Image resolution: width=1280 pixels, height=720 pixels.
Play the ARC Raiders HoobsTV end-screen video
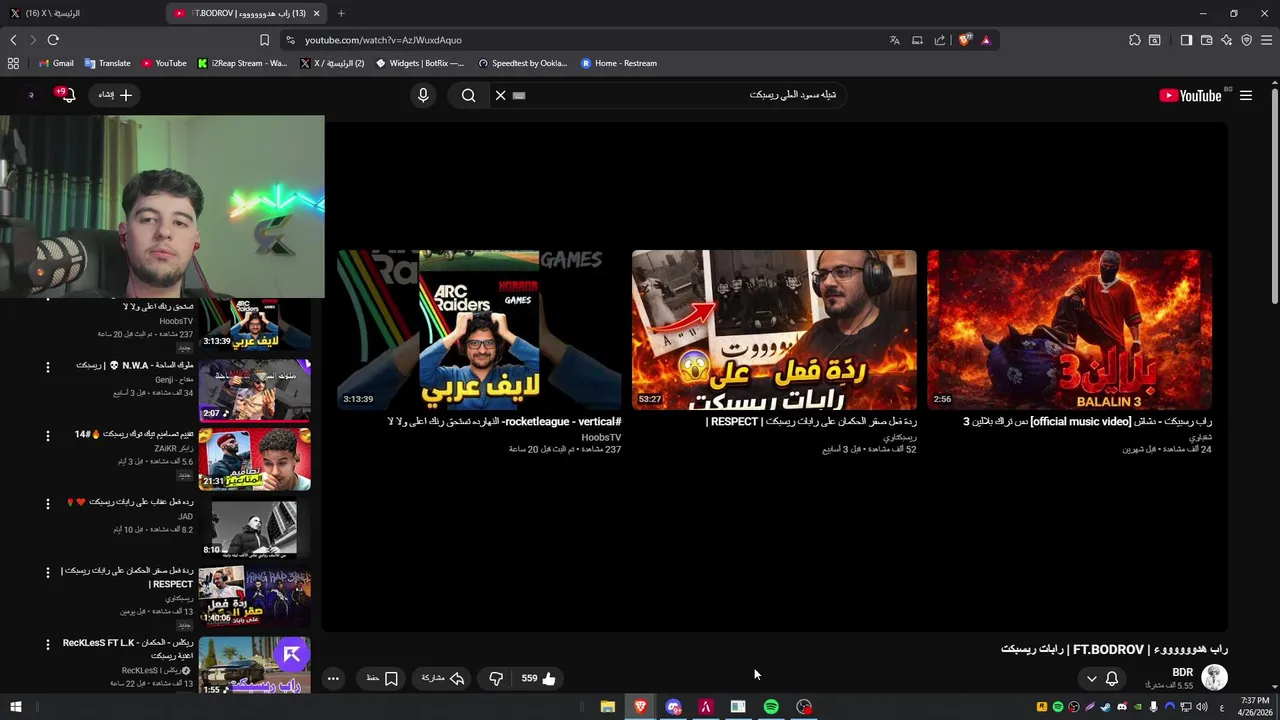point(479,330)
